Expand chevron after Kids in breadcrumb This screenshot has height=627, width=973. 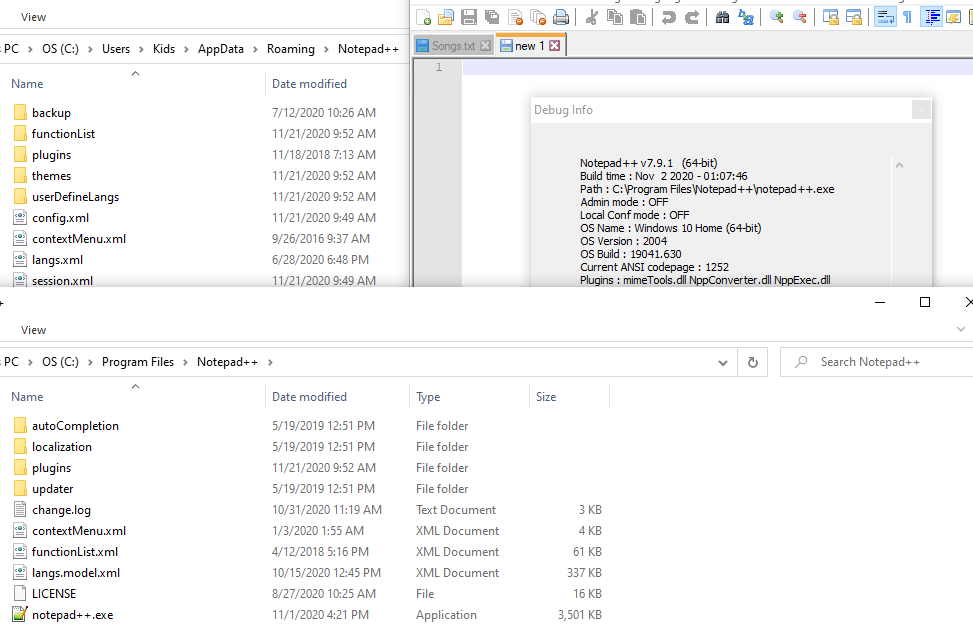click(186, 49)
